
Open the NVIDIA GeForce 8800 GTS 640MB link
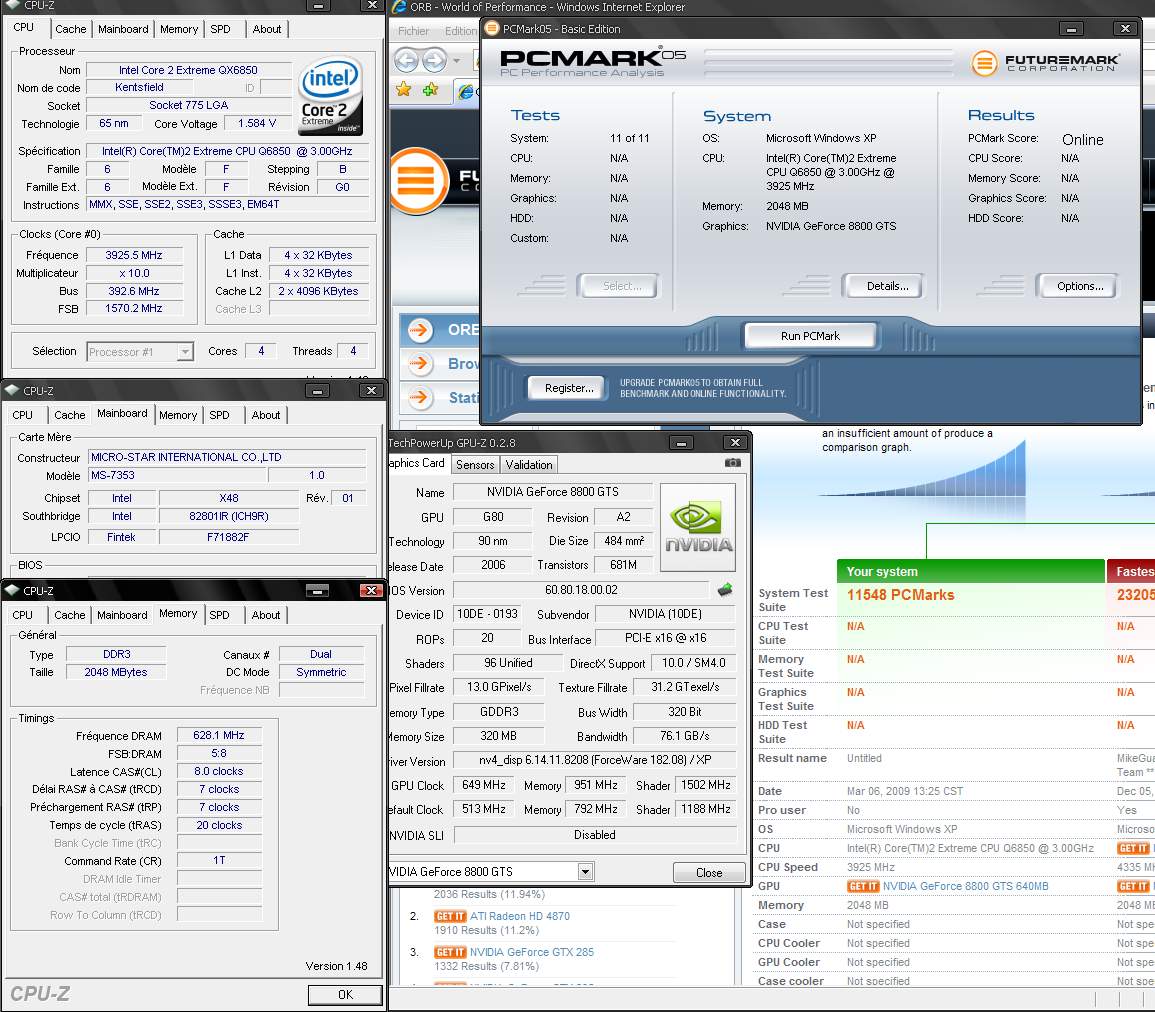965,886
